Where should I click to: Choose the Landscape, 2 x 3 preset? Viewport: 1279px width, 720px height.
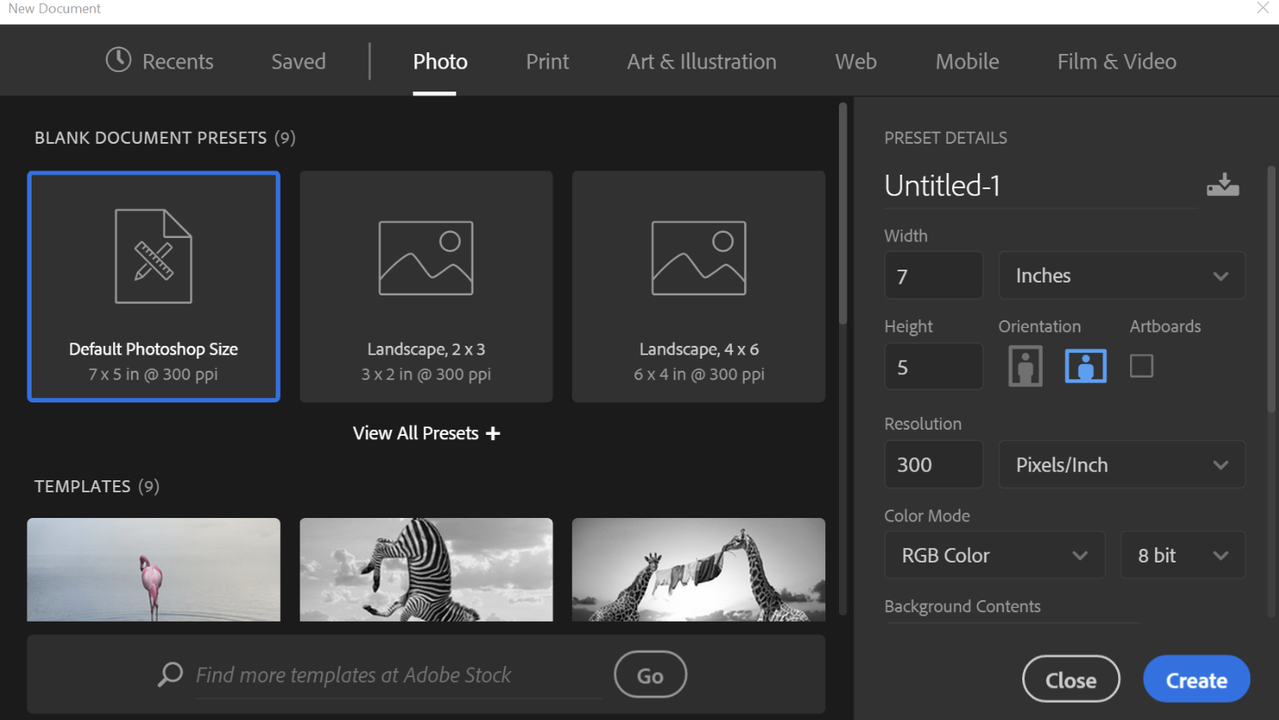(426, 286)
